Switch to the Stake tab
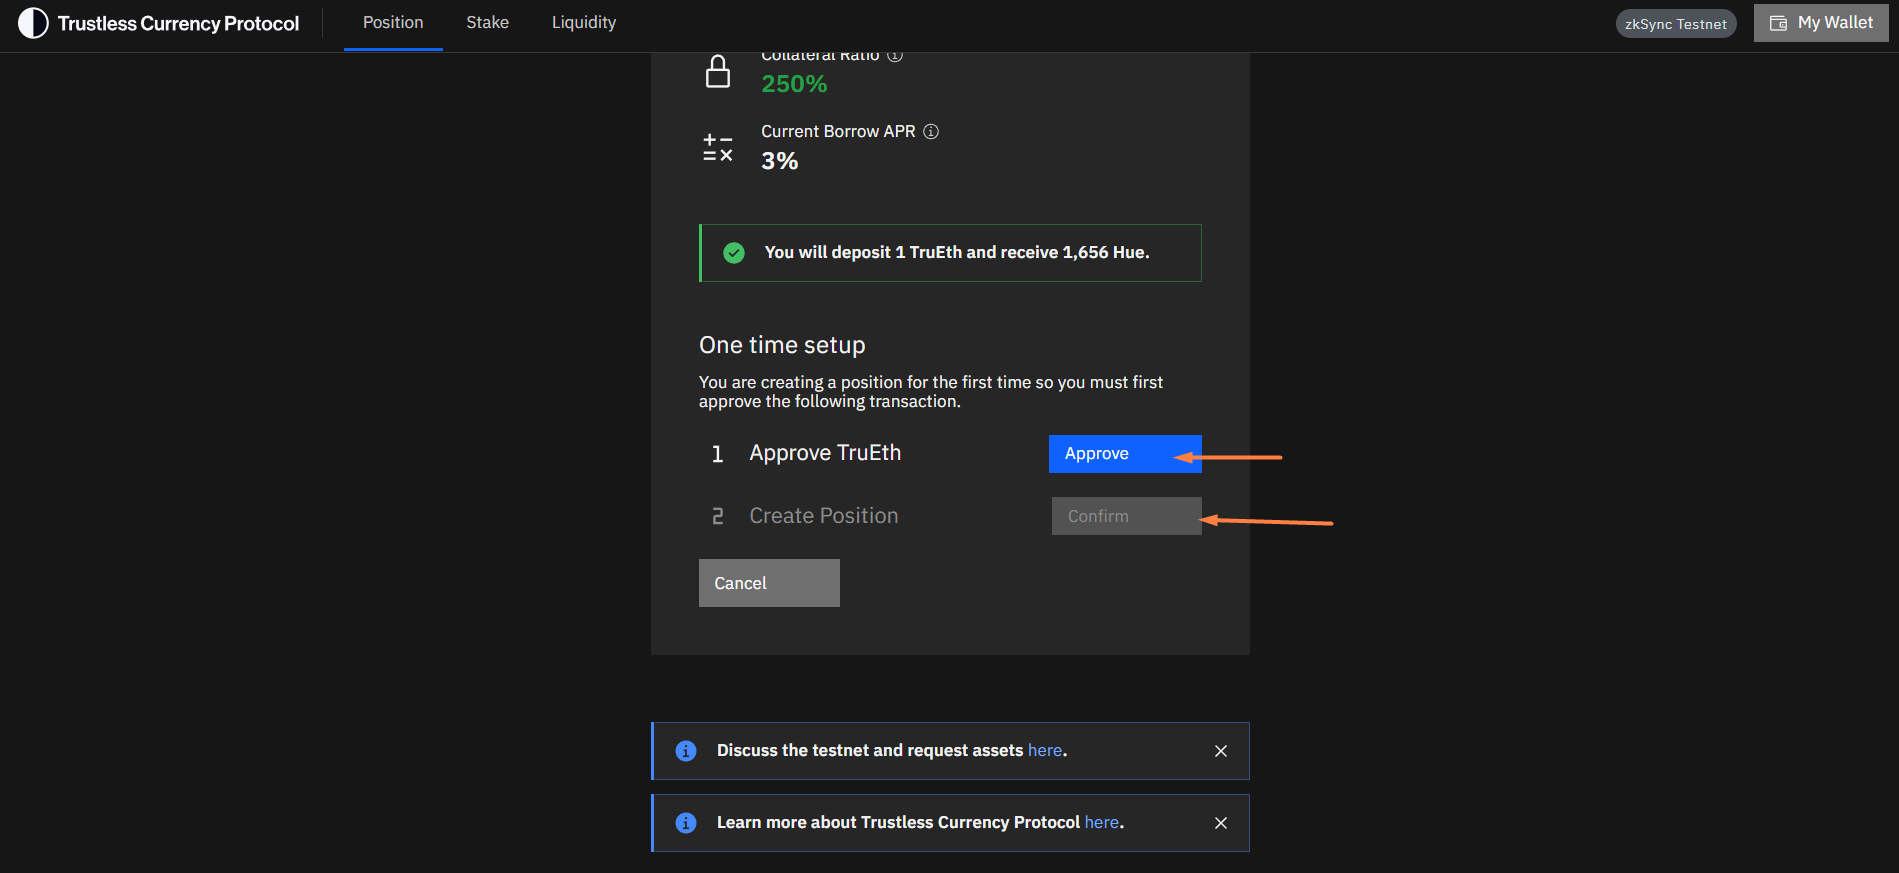This screenshot has width=1899, height=873. pyautogui.click(x=487, y=23)
